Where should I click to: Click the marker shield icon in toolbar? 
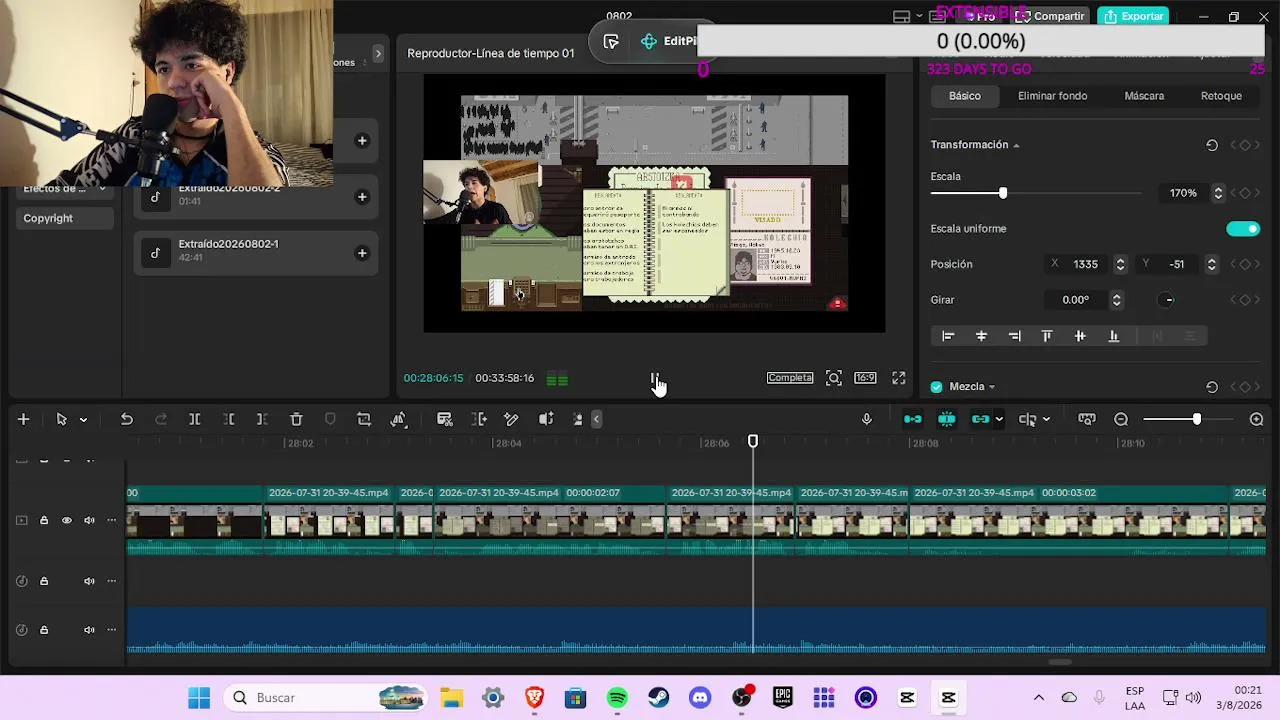330,419
